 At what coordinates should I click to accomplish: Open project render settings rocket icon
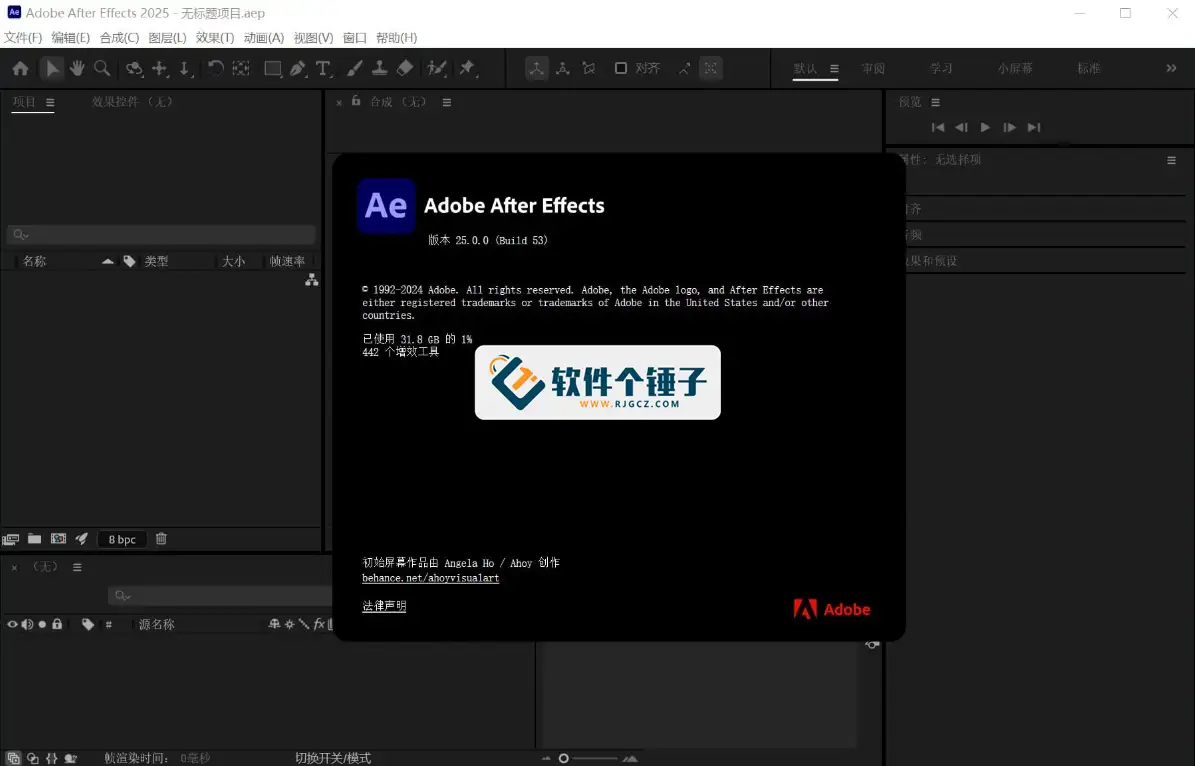coord(82,538)
